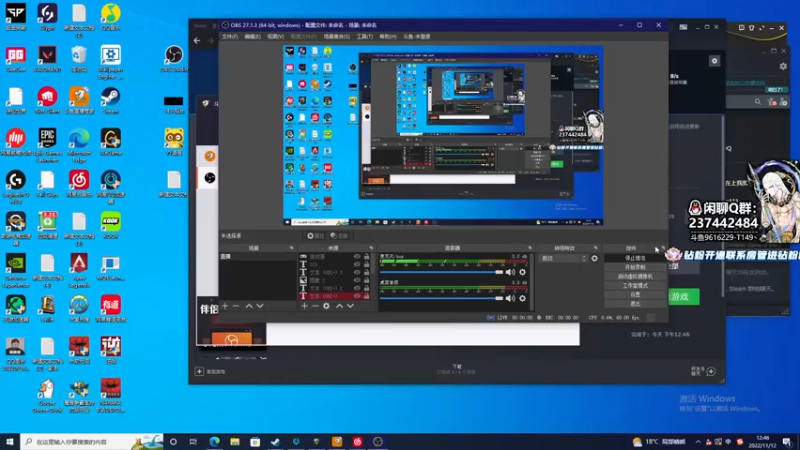Click the 停止推流 button
The height and width of the screenshot is (450, 800).
pos(635,258)
